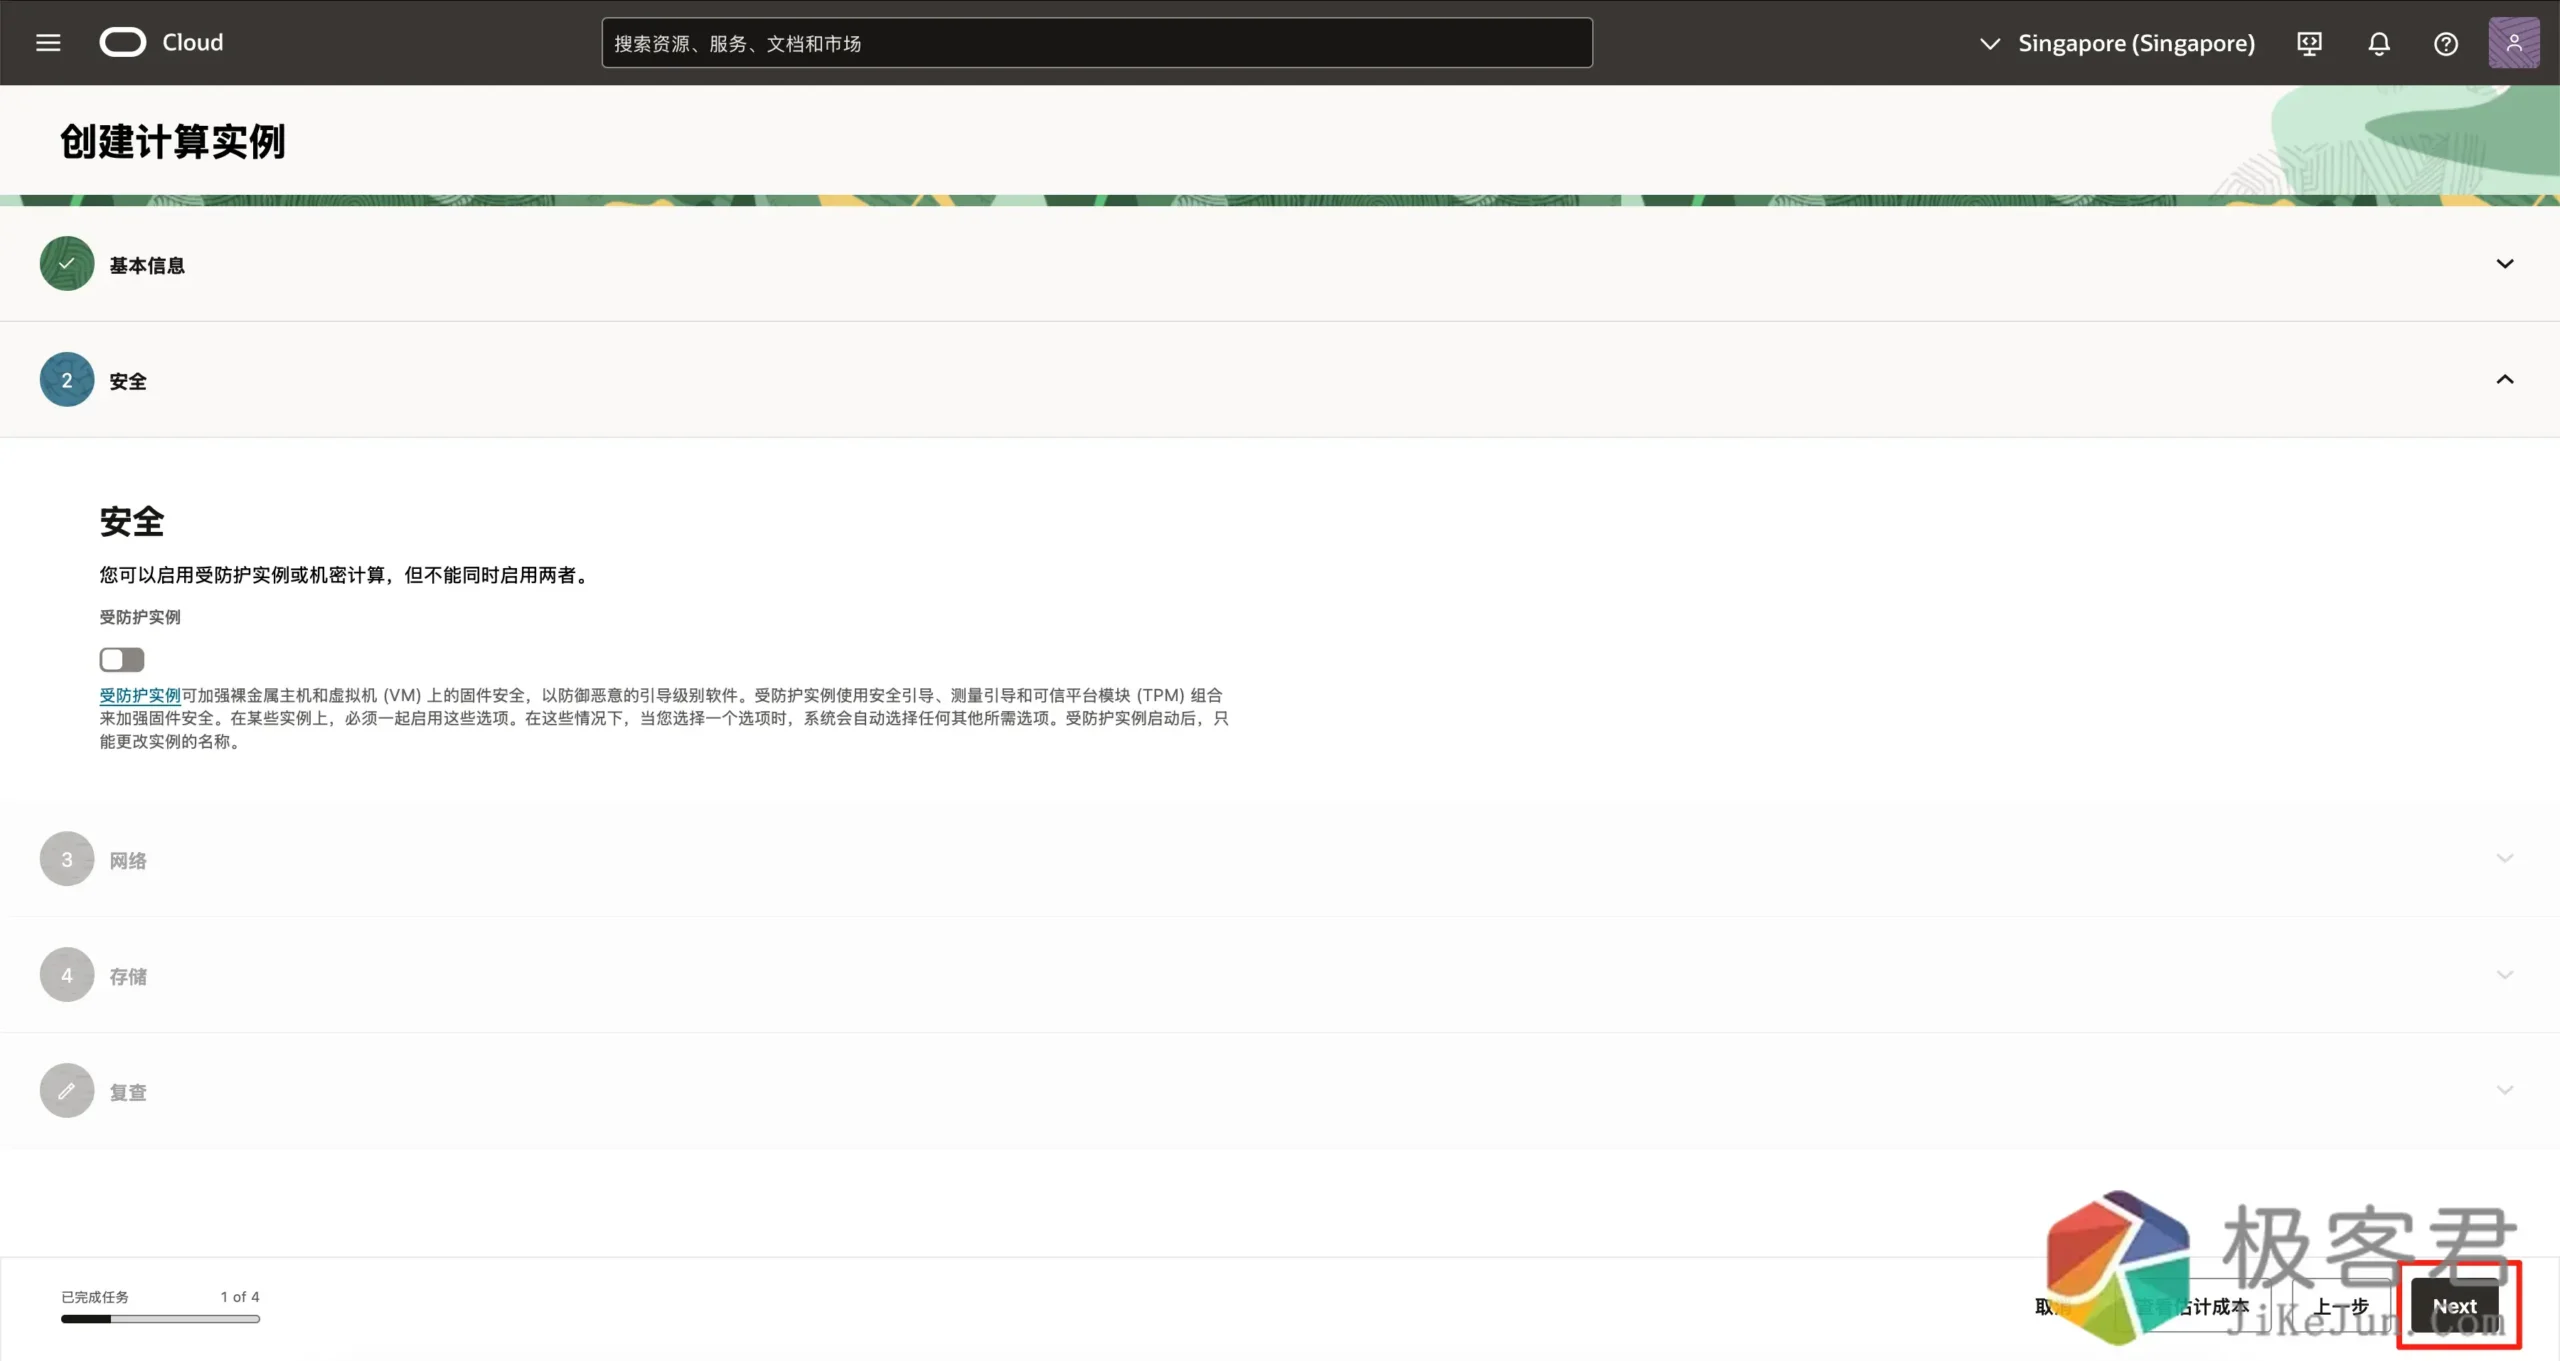Click the 已完成任务 progress bar
The width and height of the screenshot is (2560, 1361).
coord(160,1319)
